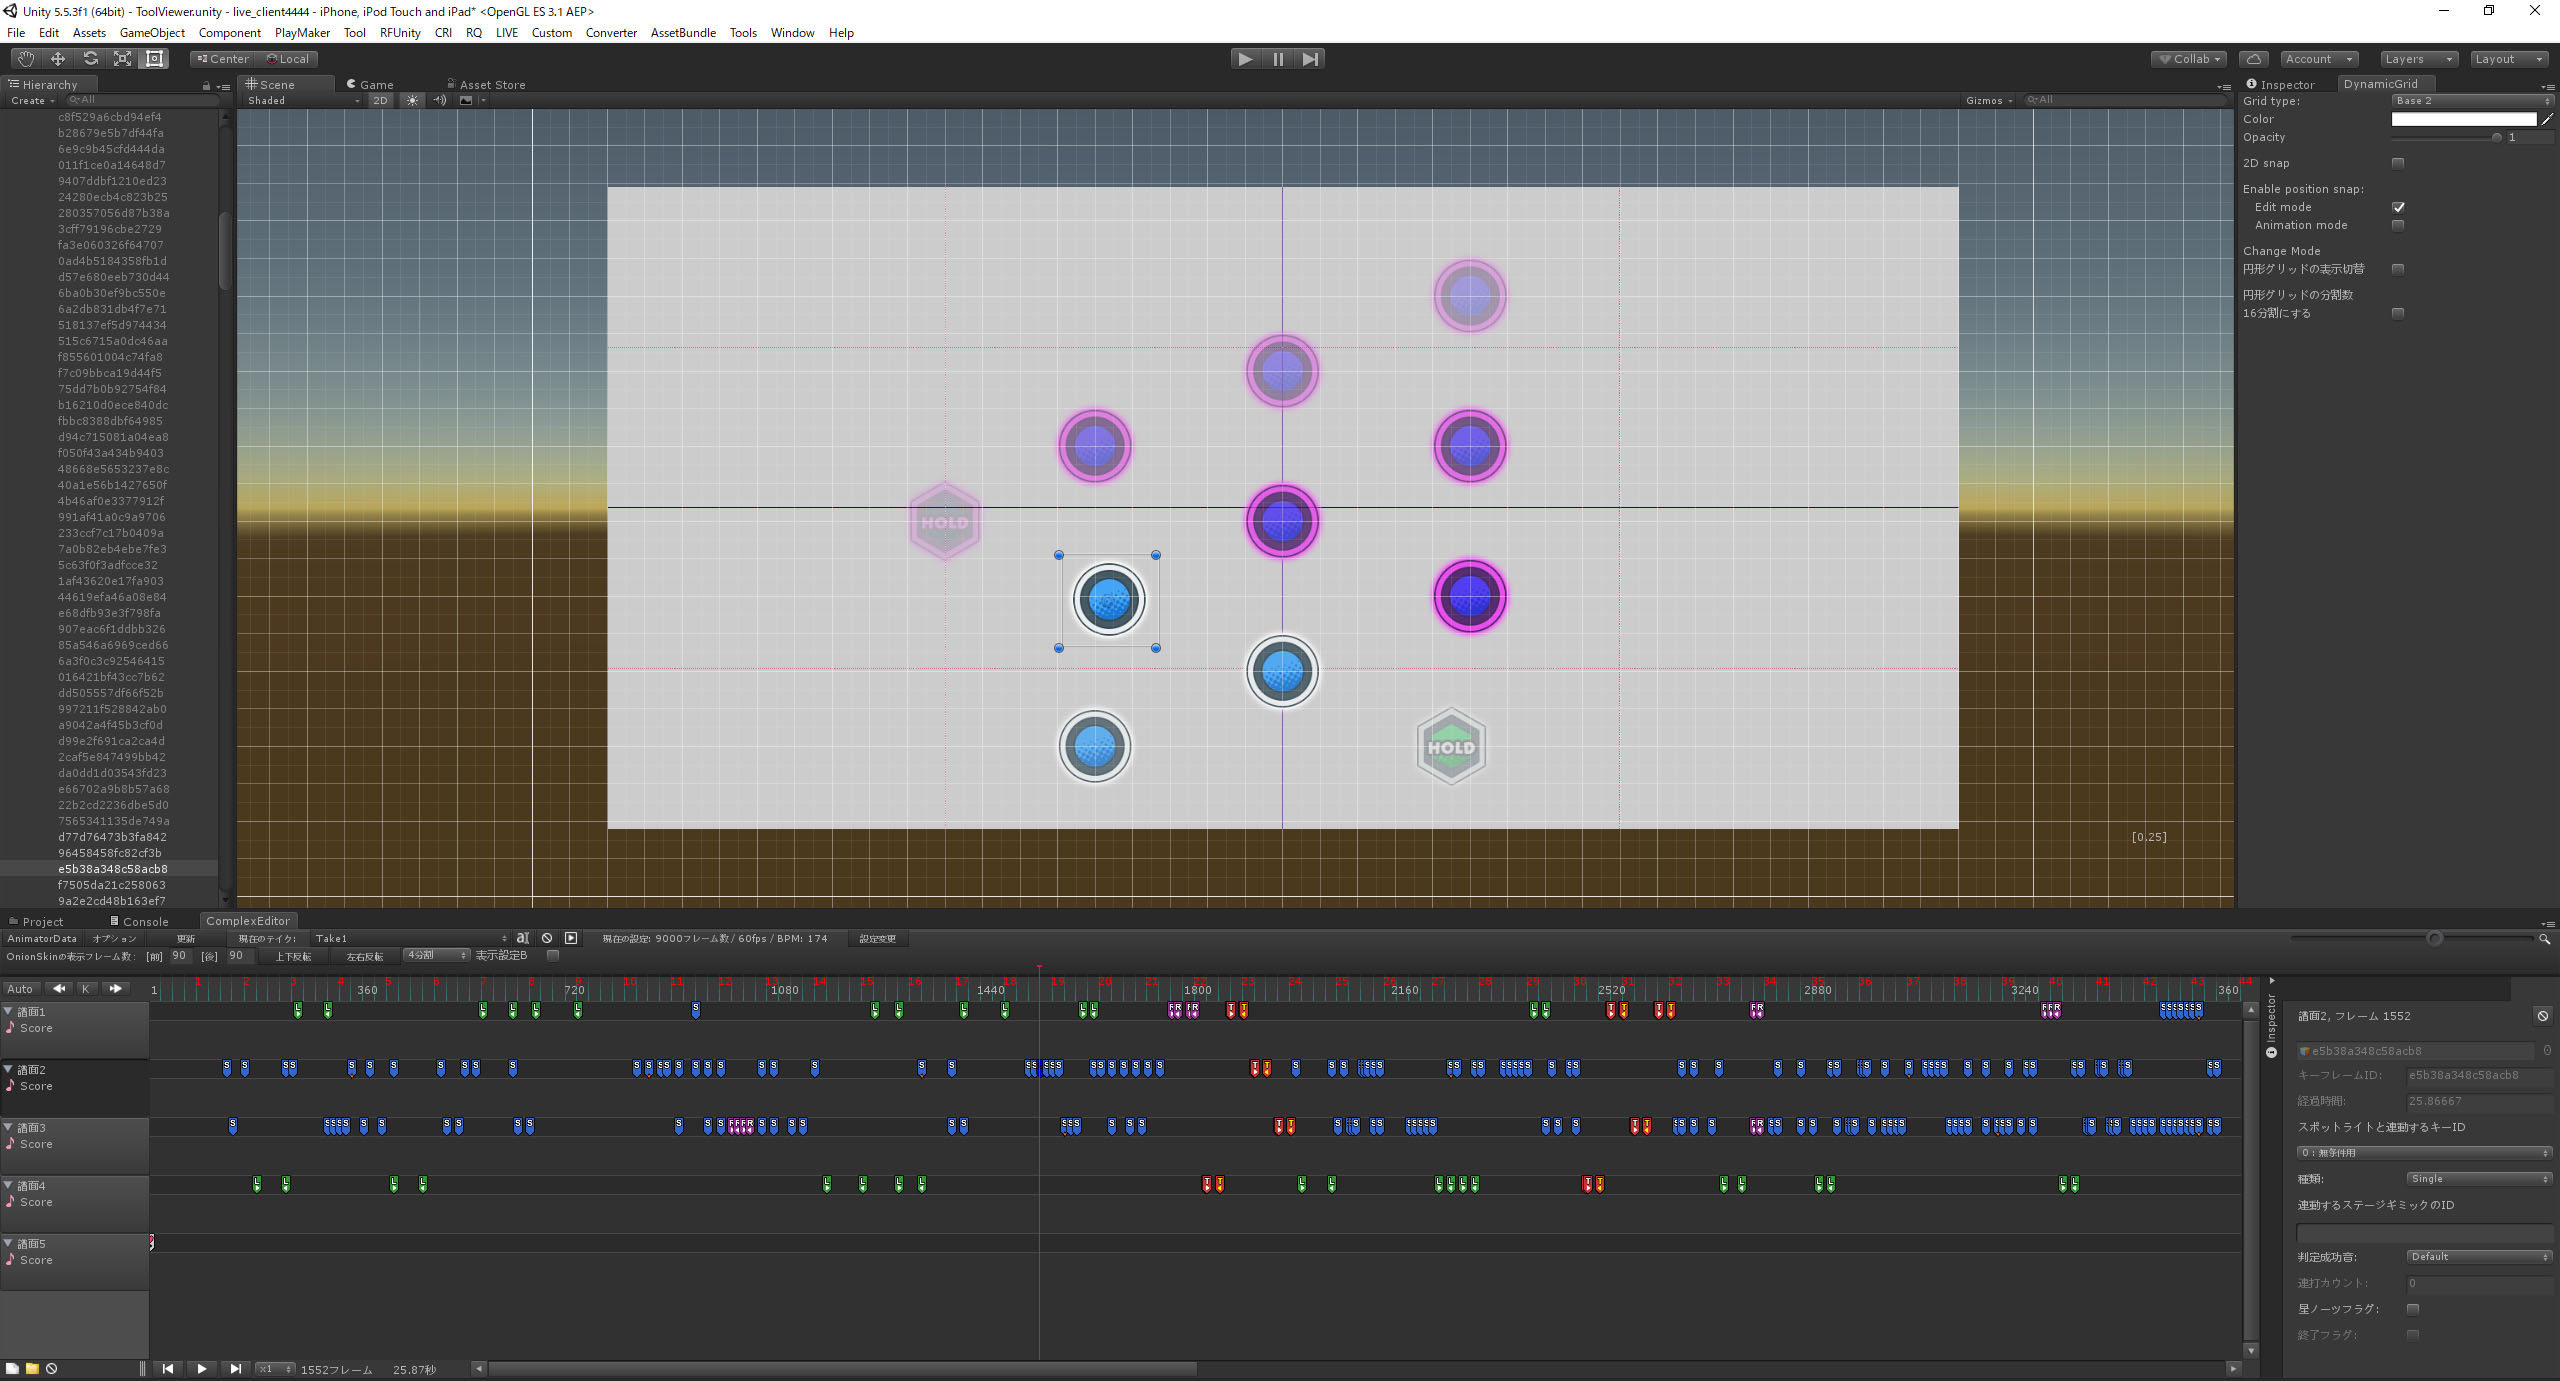This screenshot has width=2560, height=1381.
Task: Select e5b38a348c58acb8 in Hierarchy
Action: (x=112, y=869)
